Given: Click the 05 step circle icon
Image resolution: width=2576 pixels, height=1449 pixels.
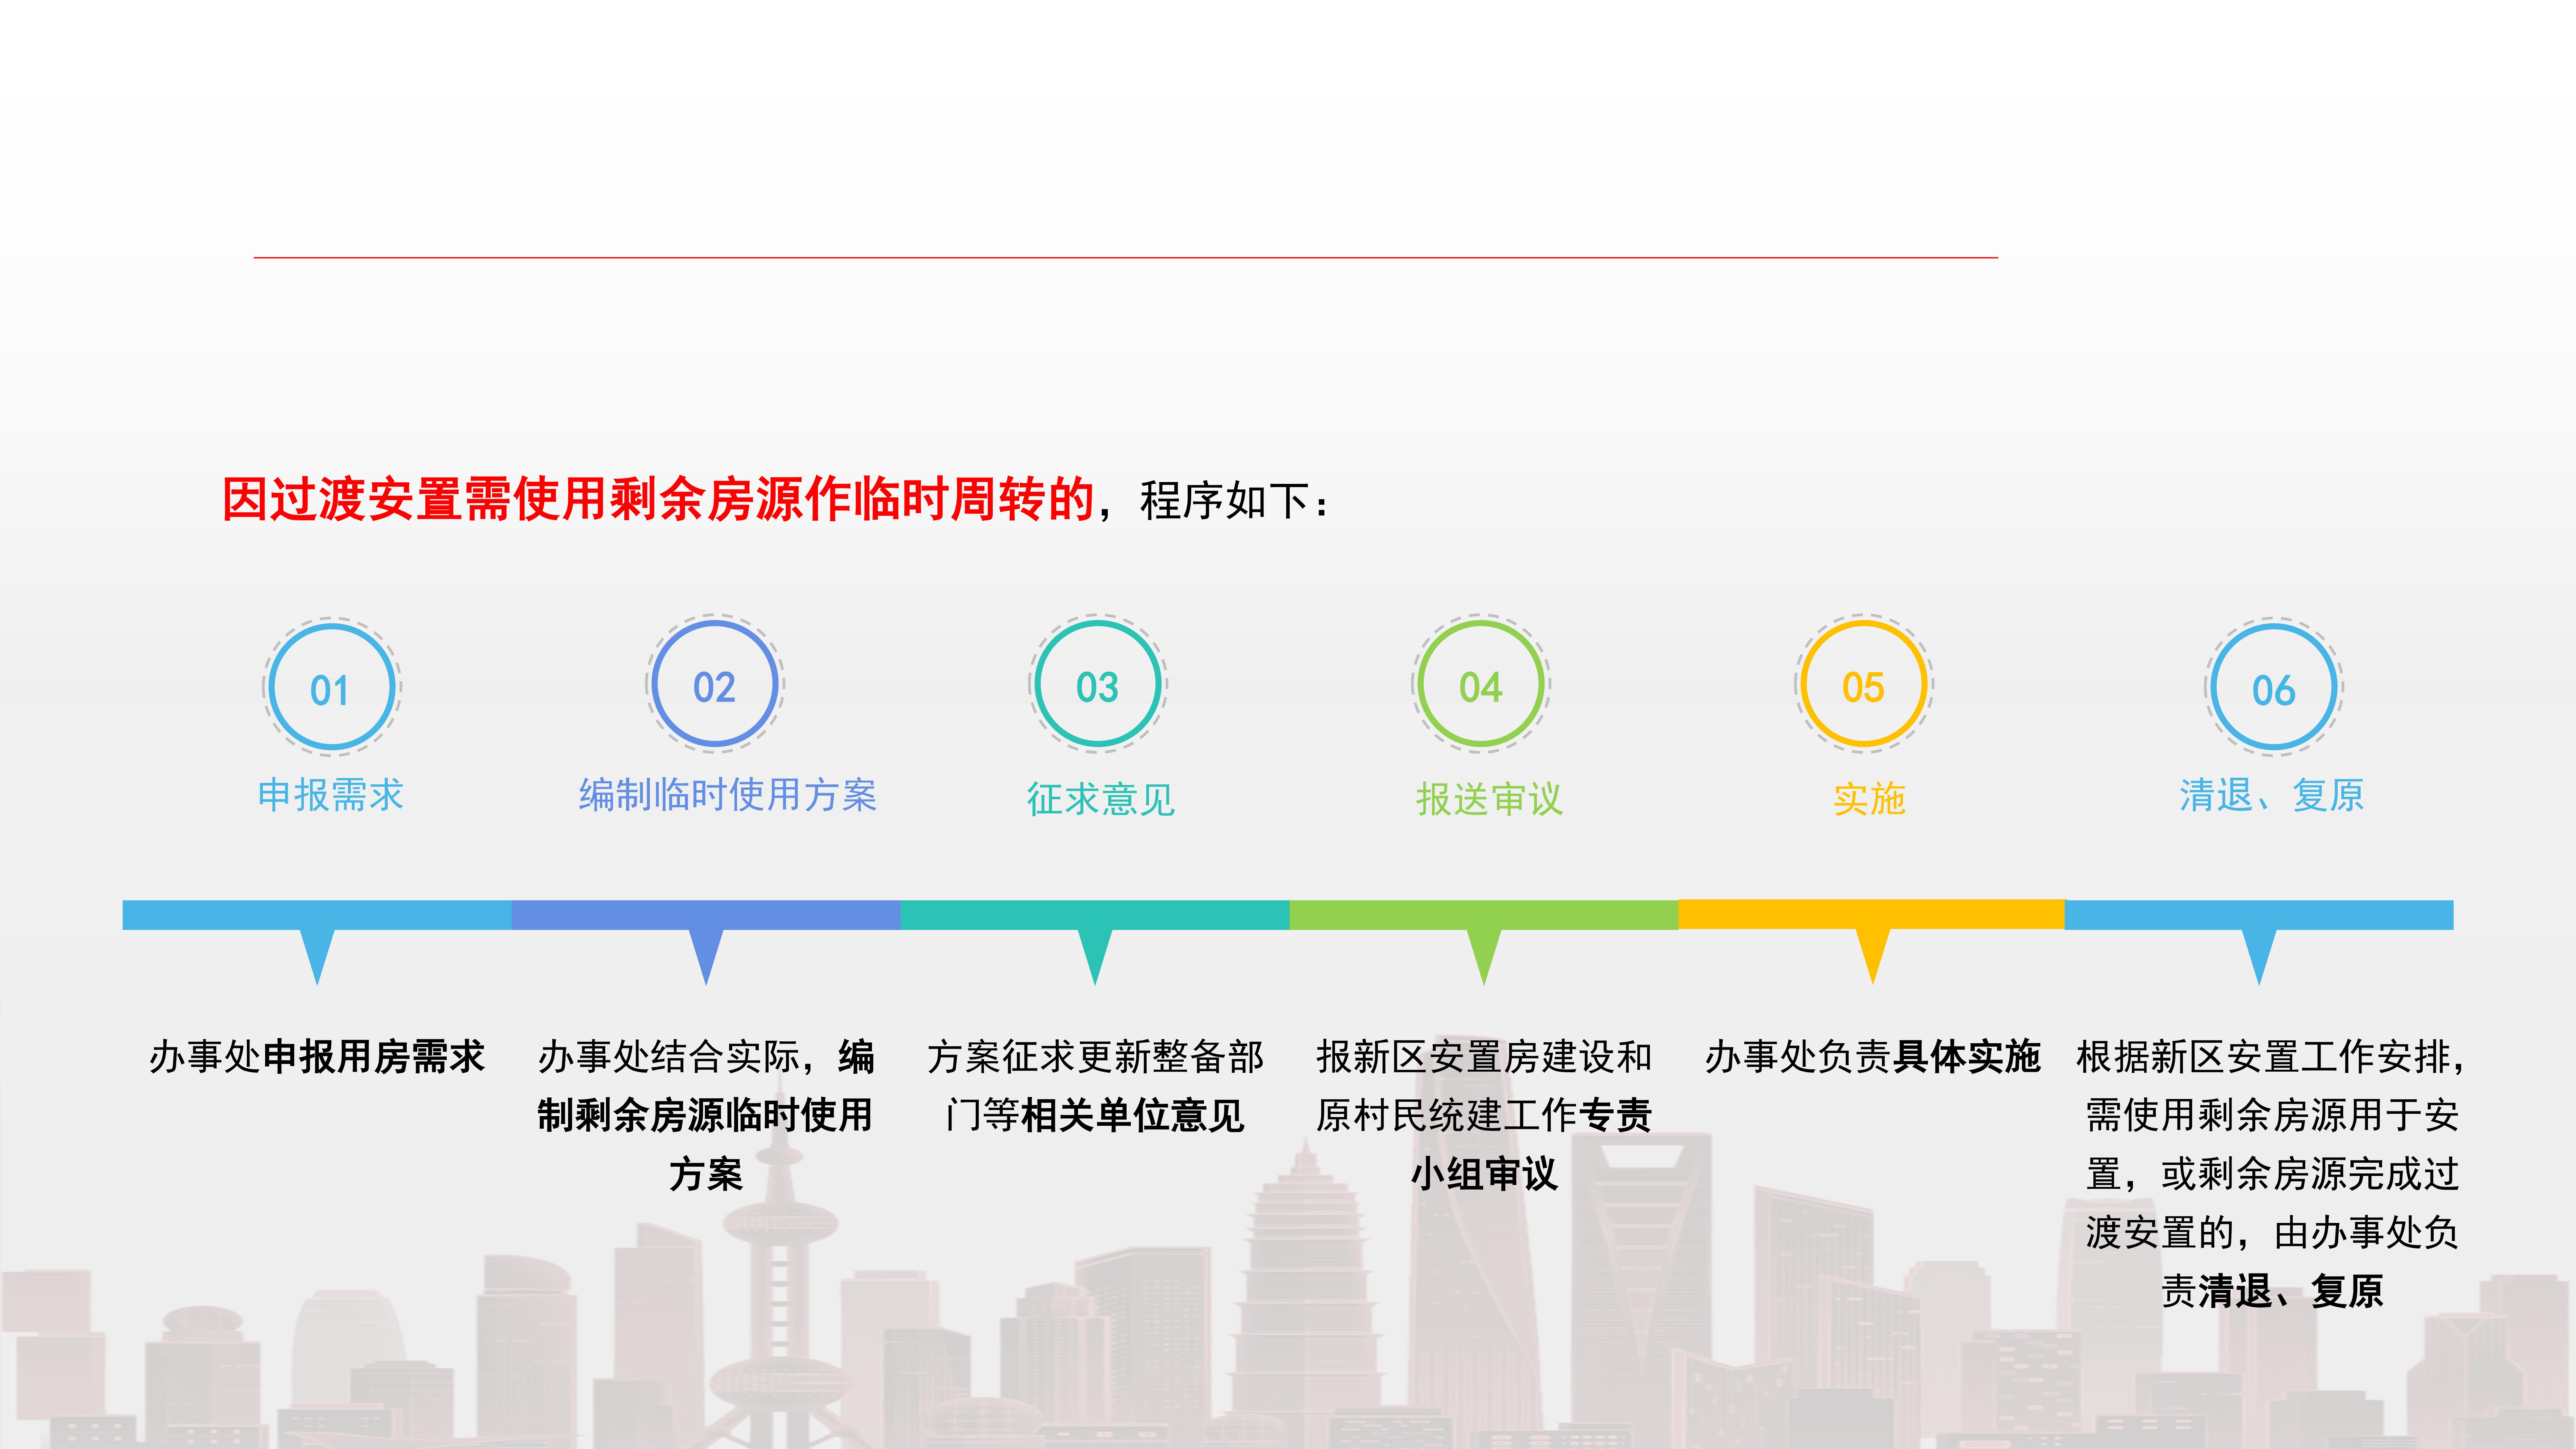Looking at the screenshot, I should tap(1864, 684).
